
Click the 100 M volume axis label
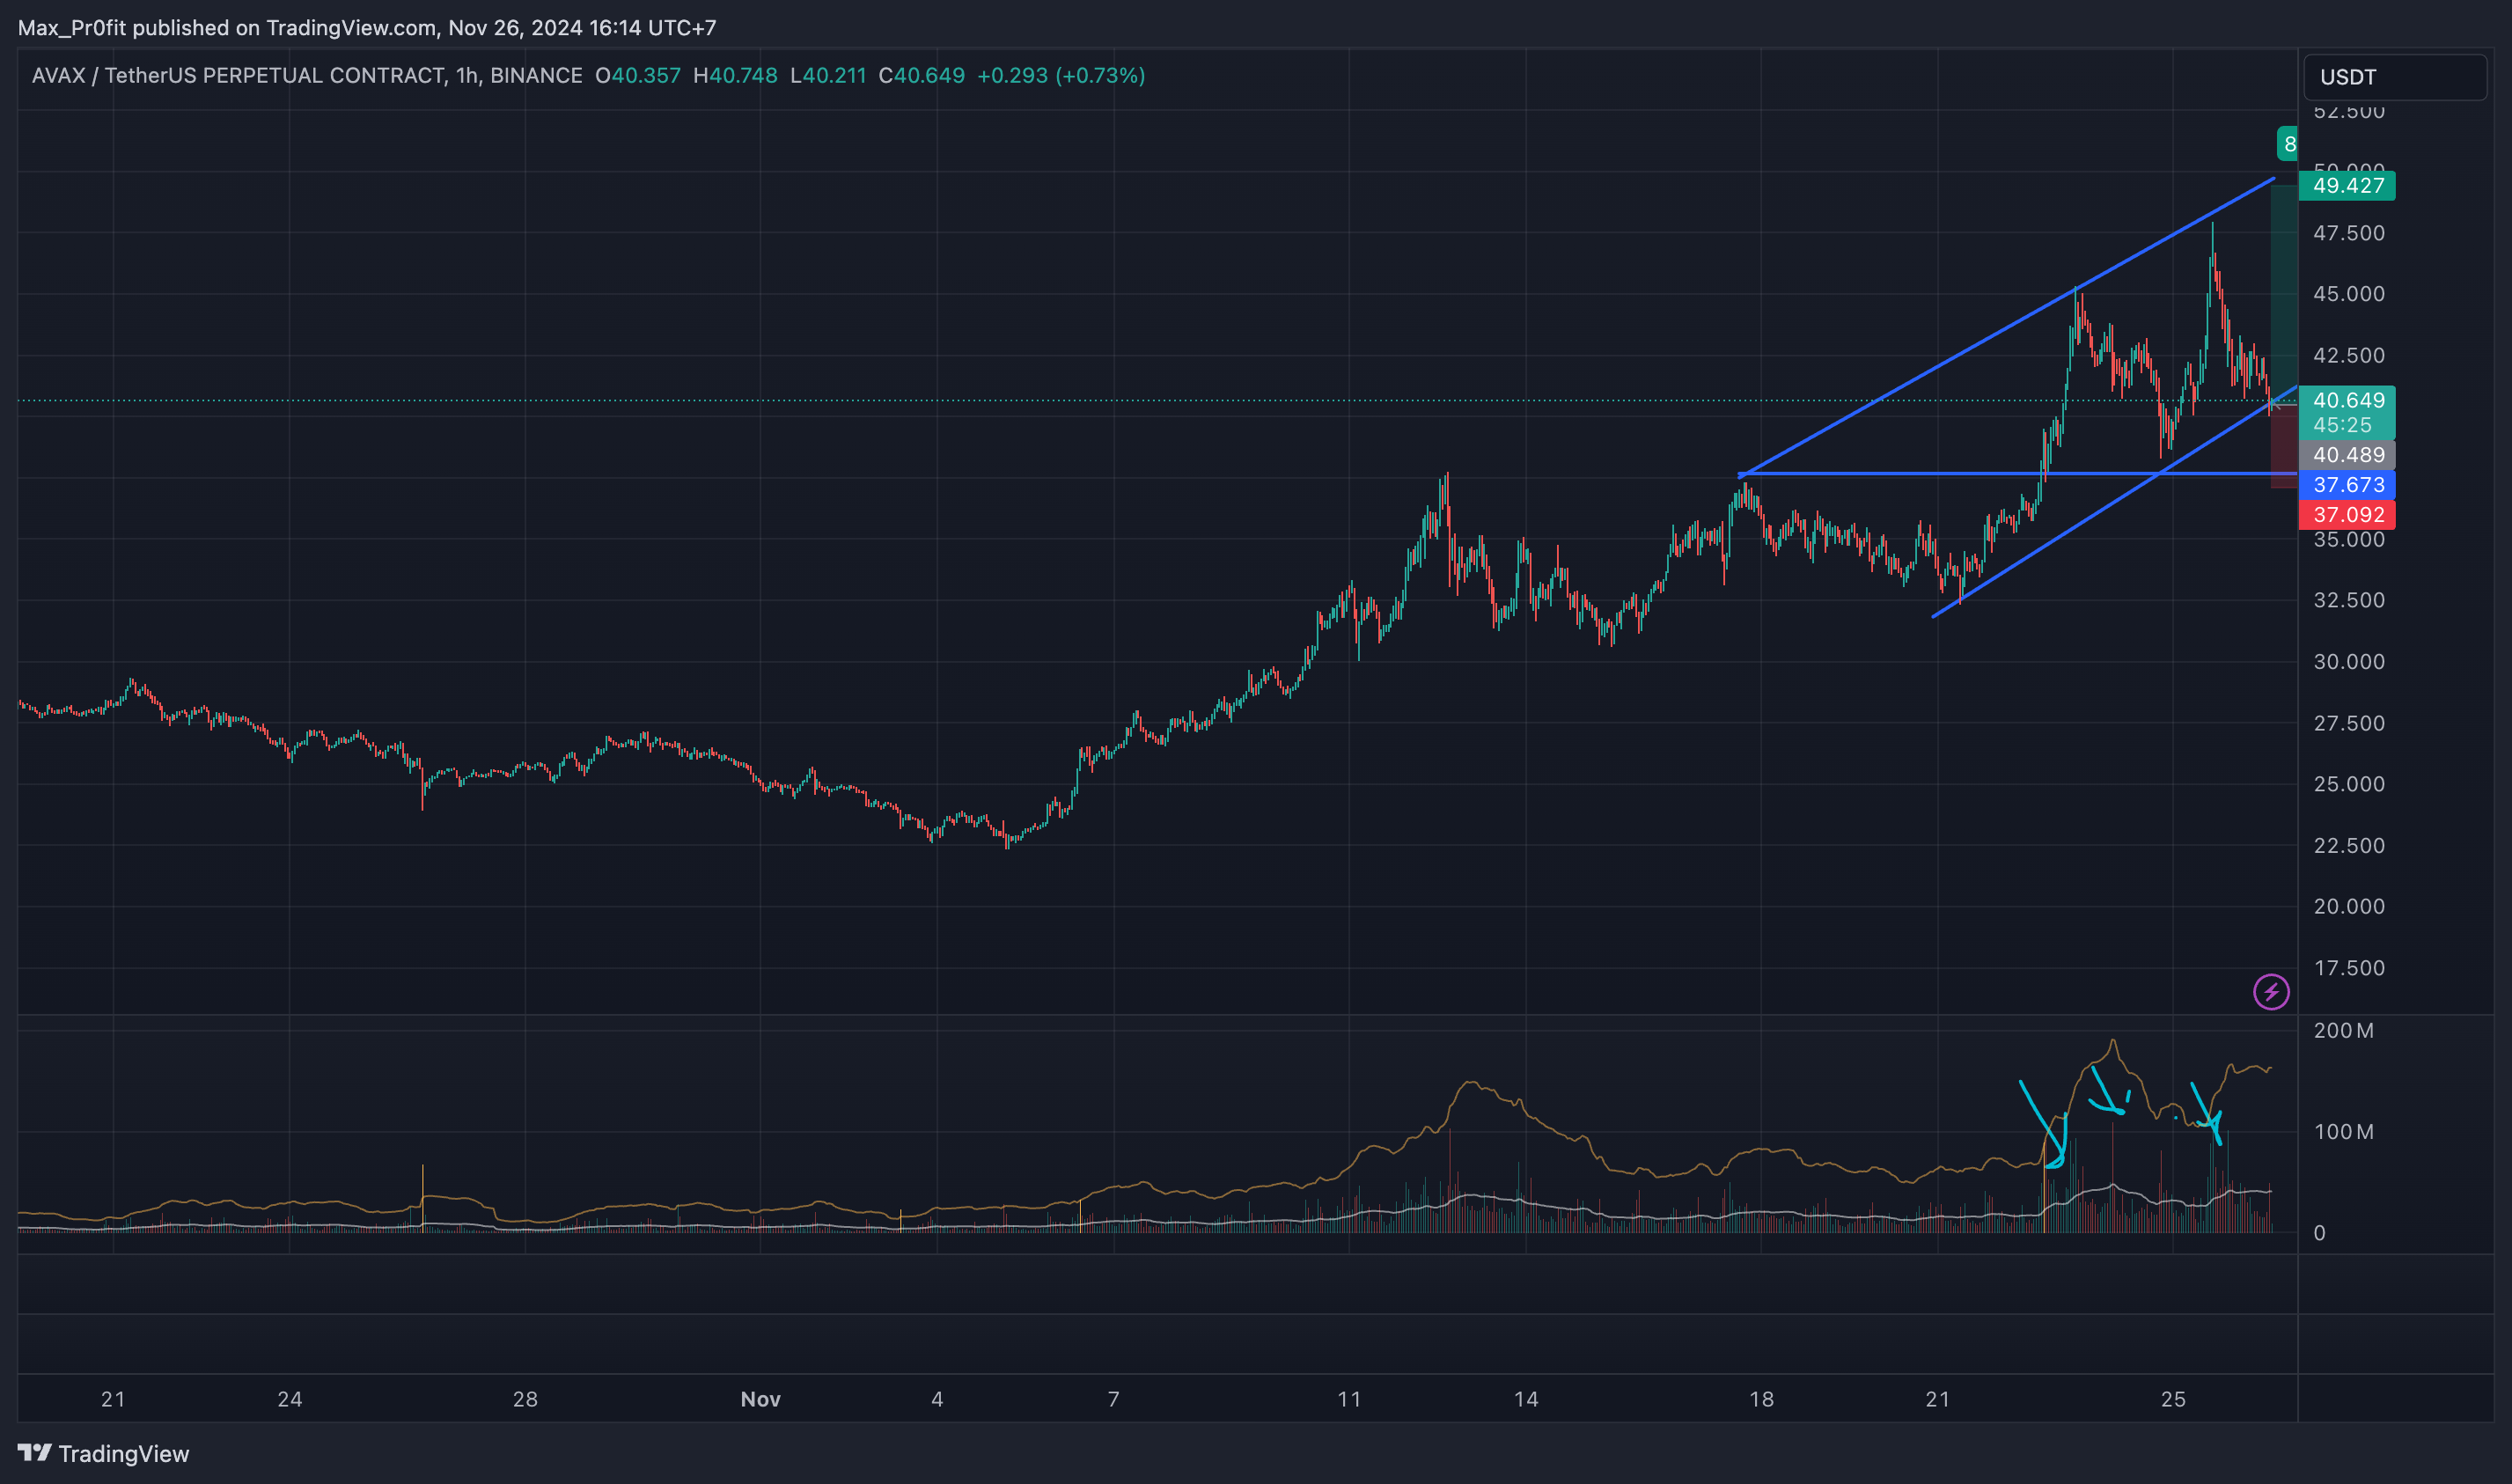pos(2343,1132)
